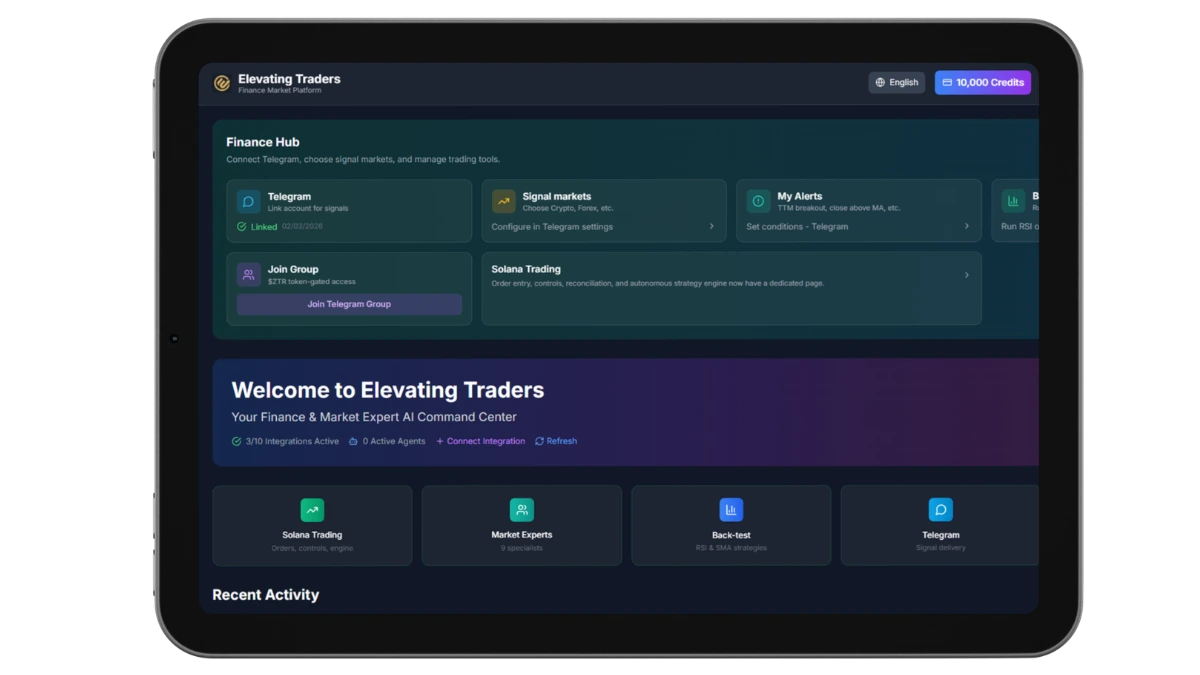Viewport: 1200px width, 675px height.
Task: Click the blue Back-test chart tile icon
Action: tap(731, 510)
